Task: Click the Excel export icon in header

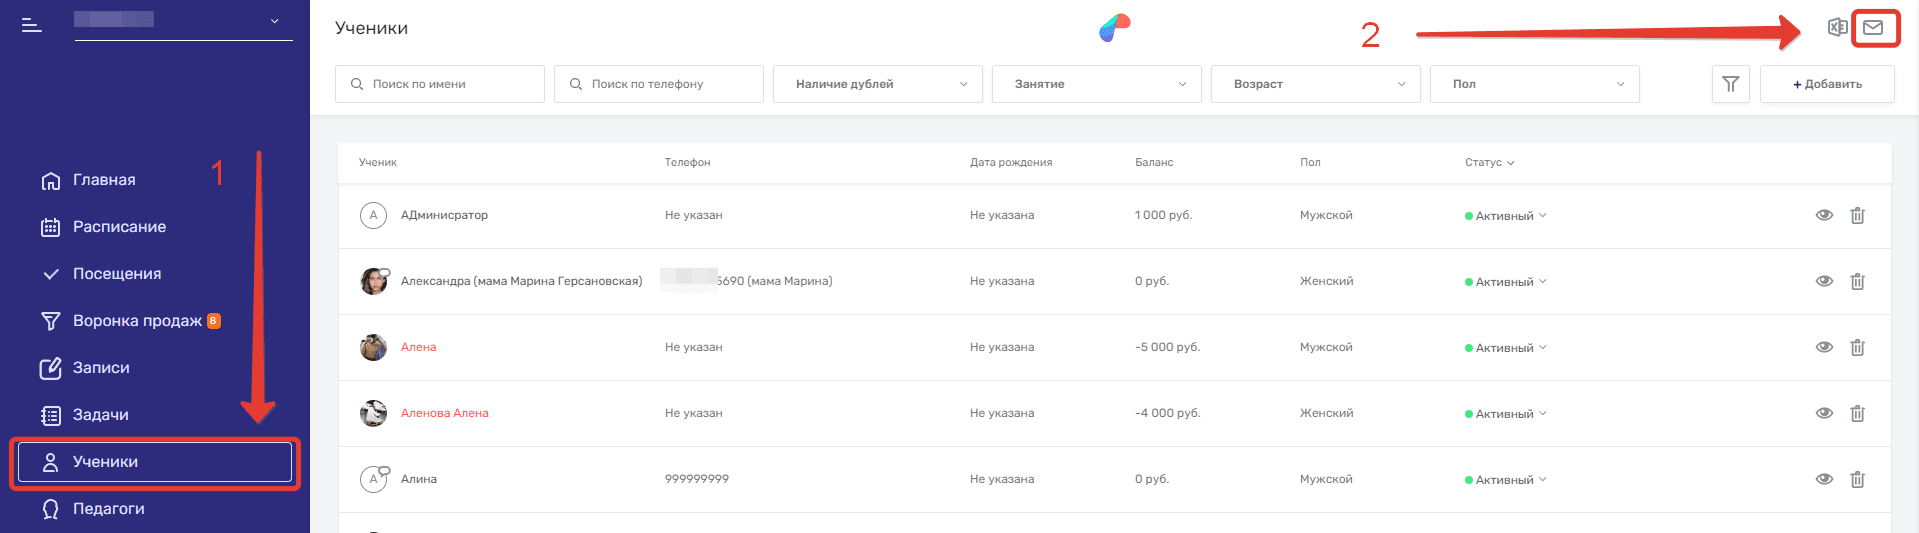Action: coord(1837,28)
